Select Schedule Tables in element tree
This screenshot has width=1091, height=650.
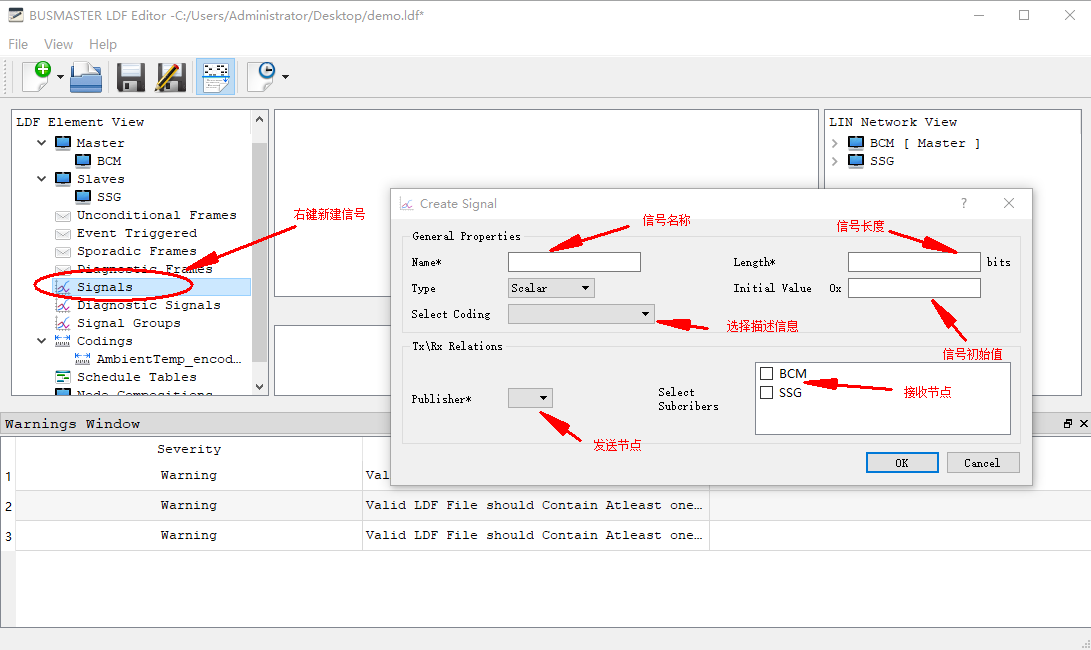coord(136,377)
